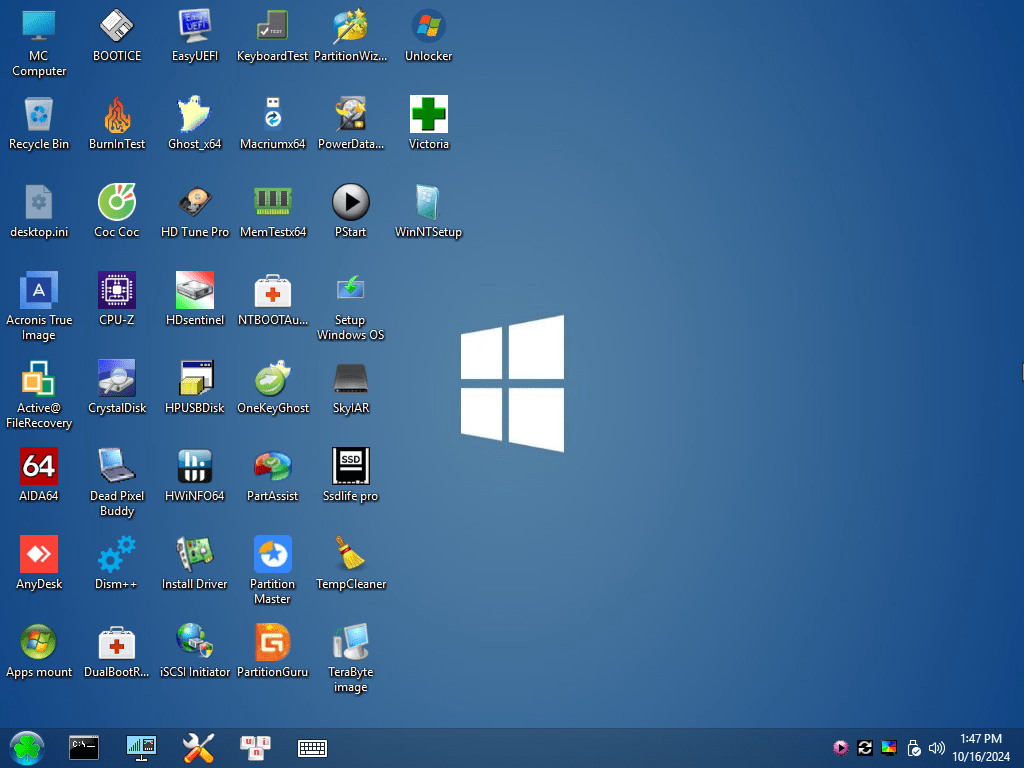The image size is (1024, 768).
Task: Open PowerData recovery icon
Action: pos(351,123)
